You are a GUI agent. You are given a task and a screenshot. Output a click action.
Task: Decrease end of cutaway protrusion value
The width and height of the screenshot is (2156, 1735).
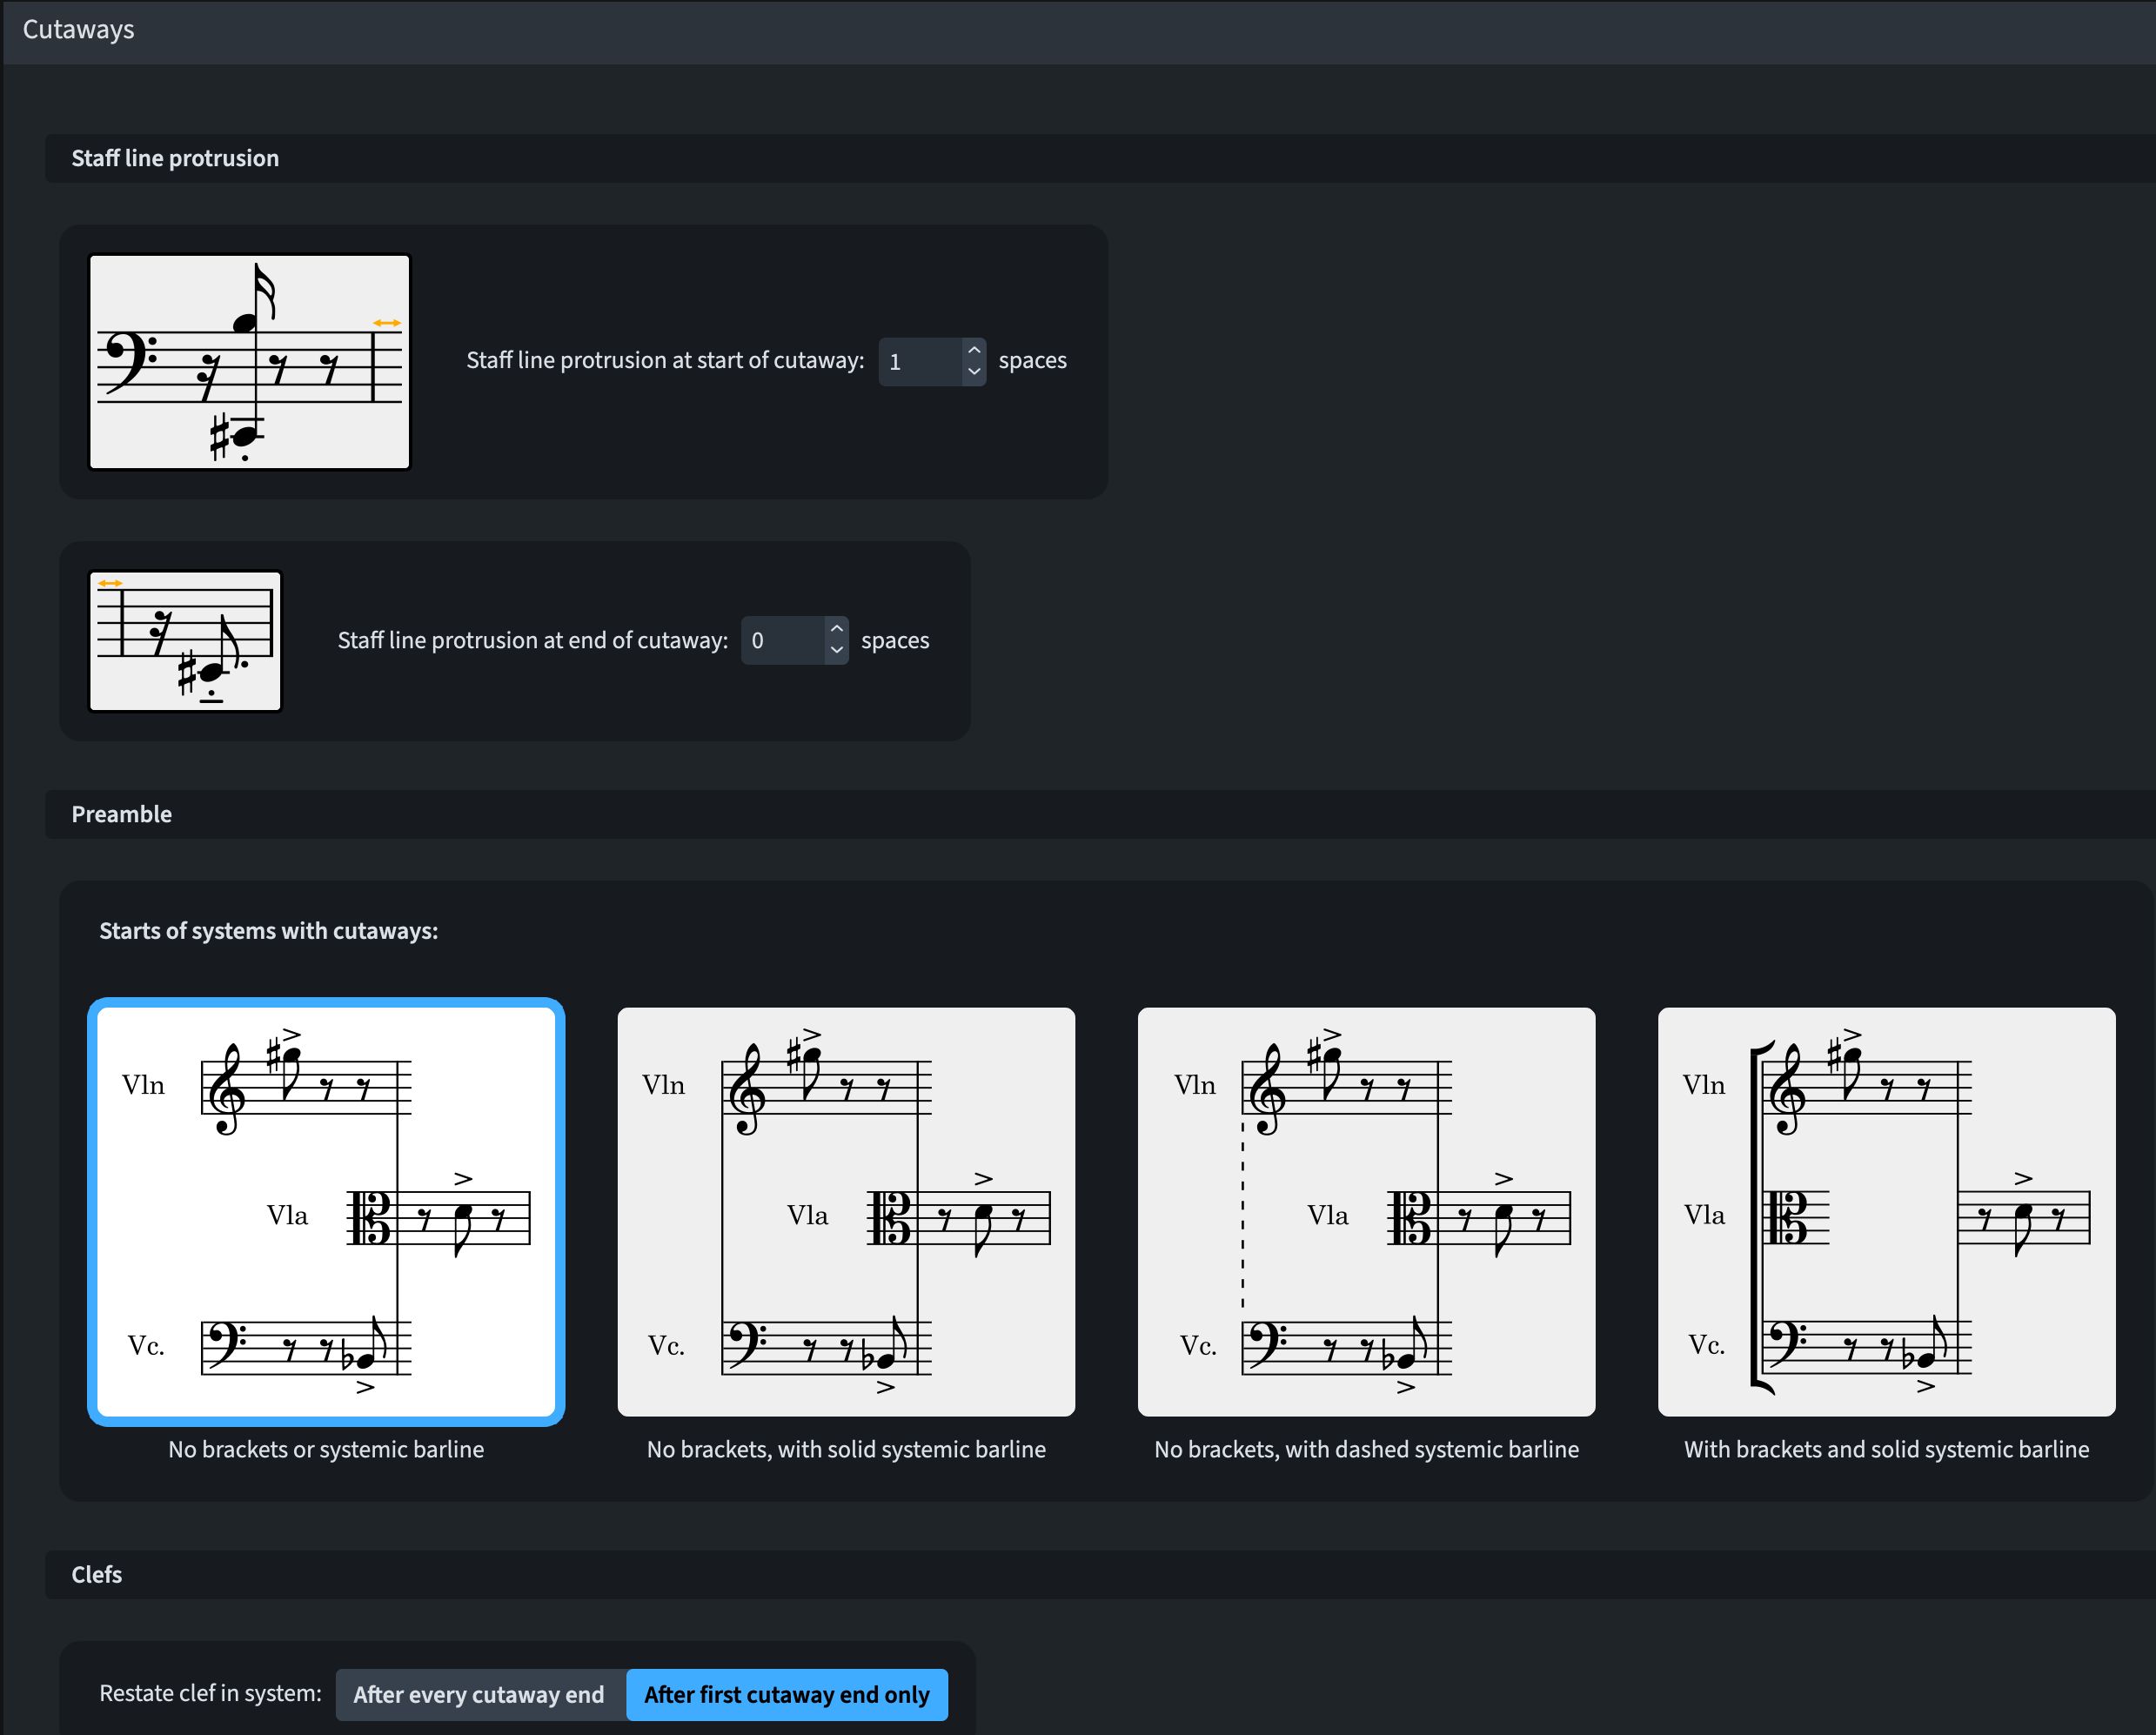[x=837, y=651]
